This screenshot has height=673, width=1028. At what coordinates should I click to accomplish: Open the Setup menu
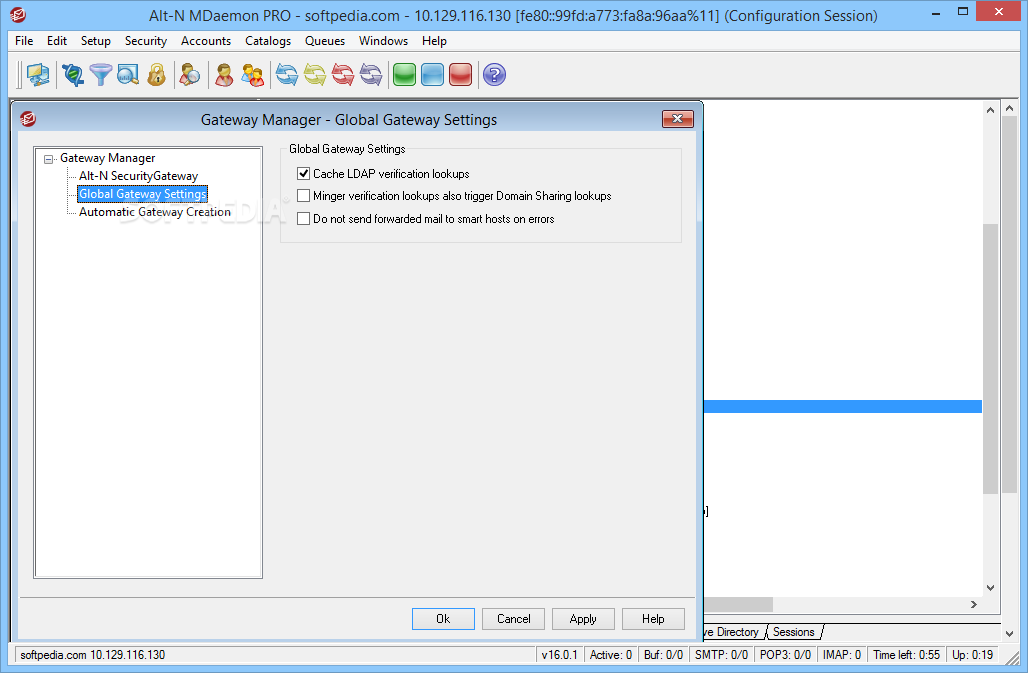[x=96, y=41]
